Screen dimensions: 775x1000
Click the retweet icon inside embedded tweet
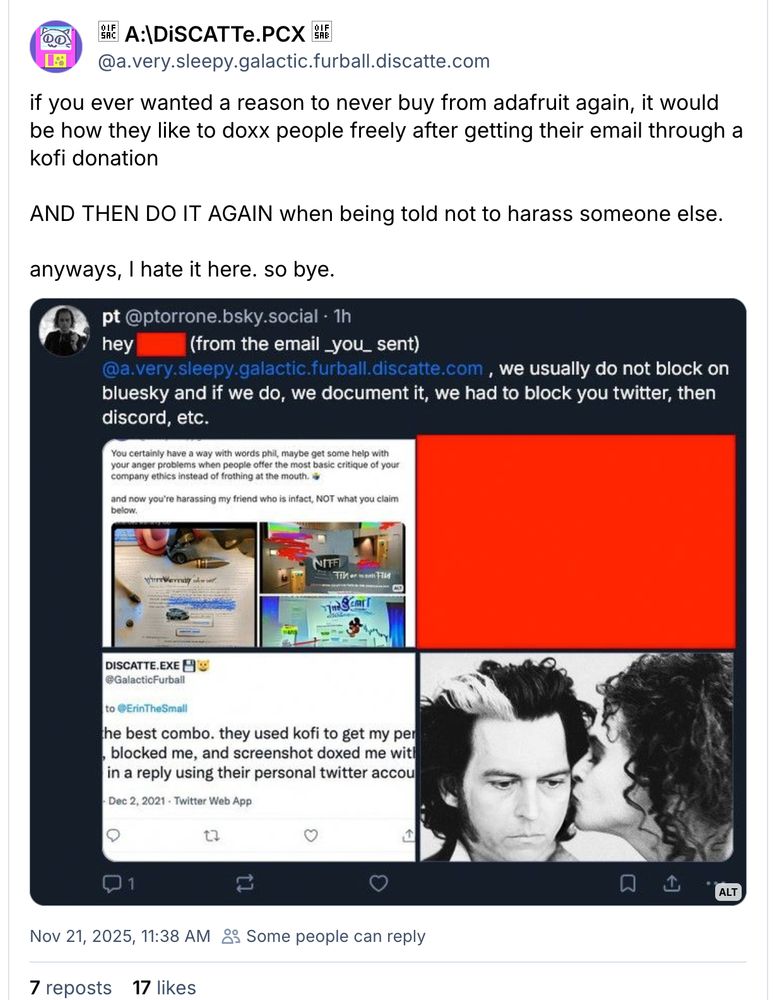click(x=212, y=835)
